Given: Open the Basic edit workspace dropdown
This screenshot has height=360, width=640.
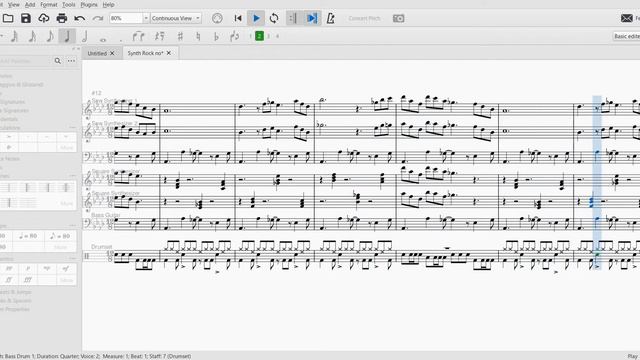Looking at the screenshot, I should (x=626, y=36).
